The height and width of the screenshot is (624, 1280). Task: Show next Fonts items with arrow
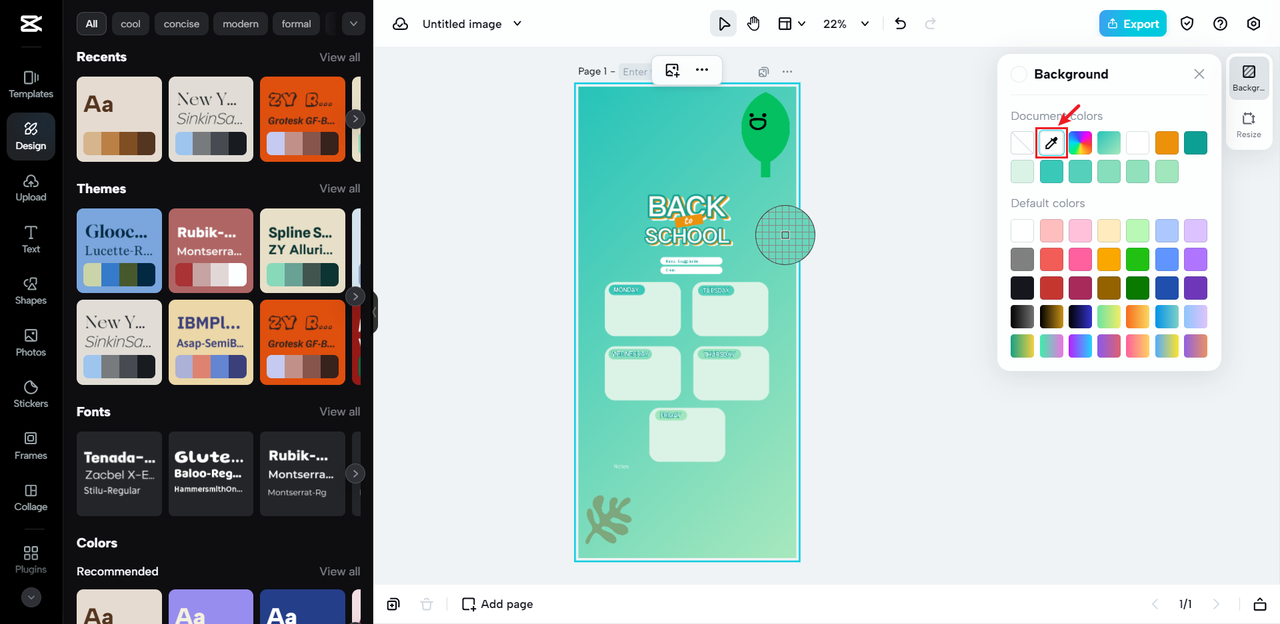[355, 474]
